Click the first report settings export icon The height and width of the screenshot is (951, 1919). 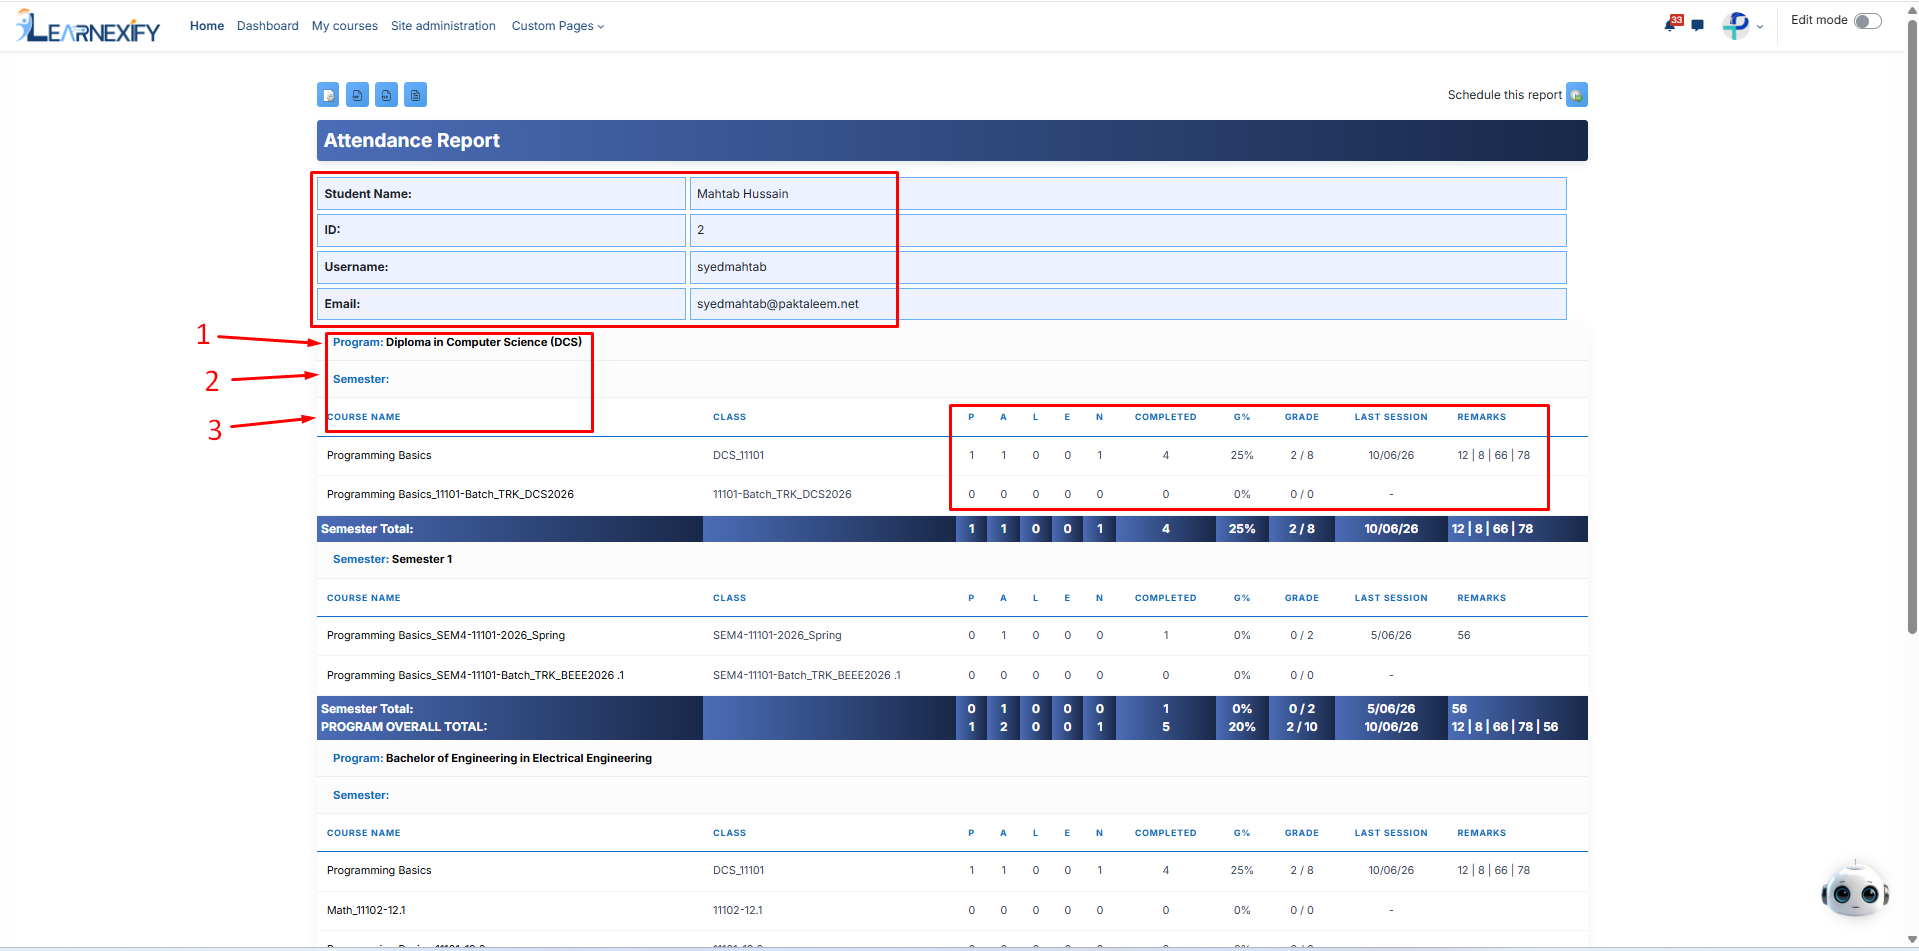click(x=328, y=95)
